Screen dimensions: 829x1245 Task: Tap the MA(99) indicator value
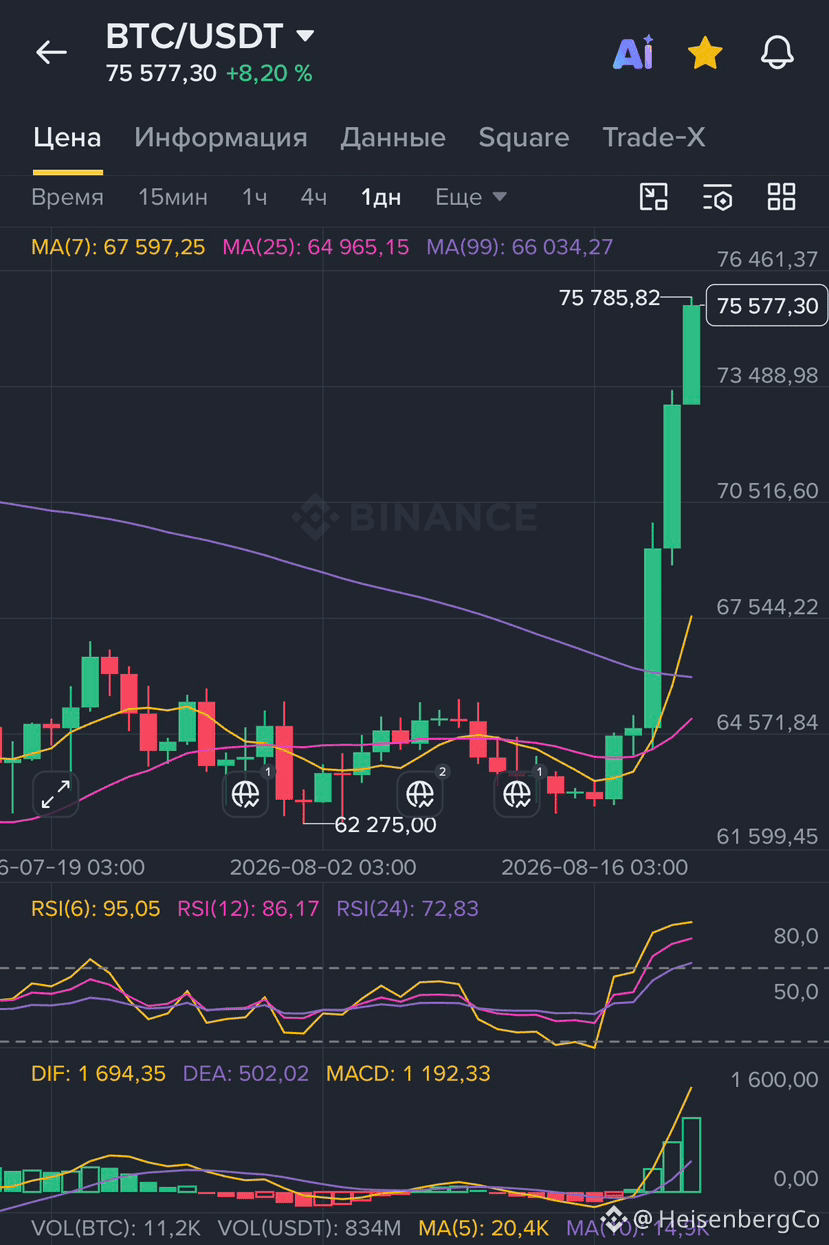tap(520, 246)
